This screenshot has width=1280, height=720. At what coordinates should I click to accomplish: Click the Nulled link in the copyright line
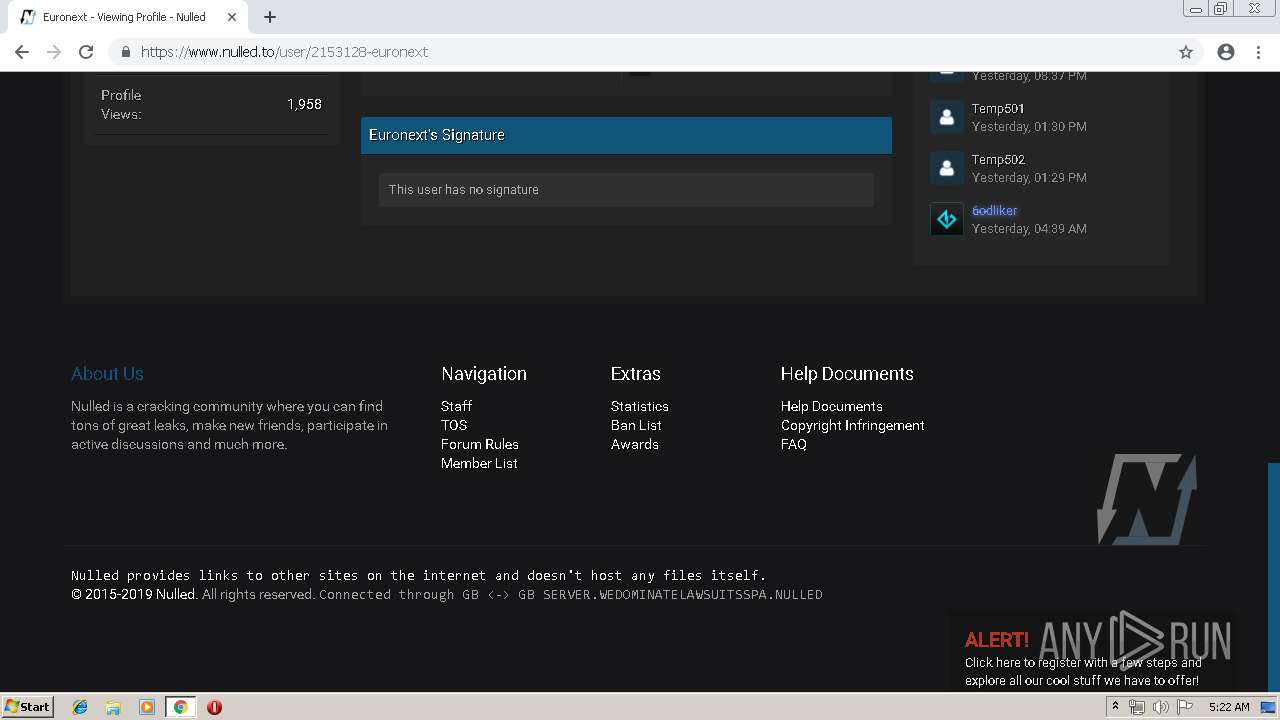click(176, 594)
